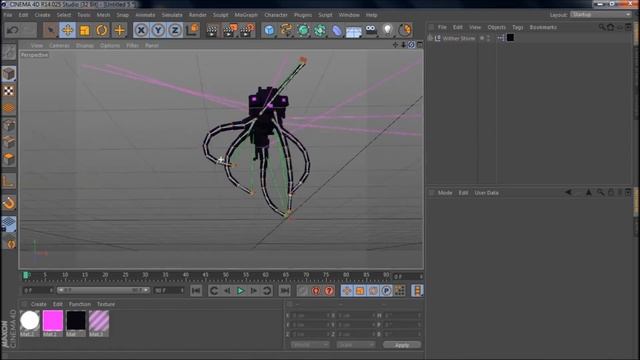
Task: Open the Character menu
Action: pos(276,15)
